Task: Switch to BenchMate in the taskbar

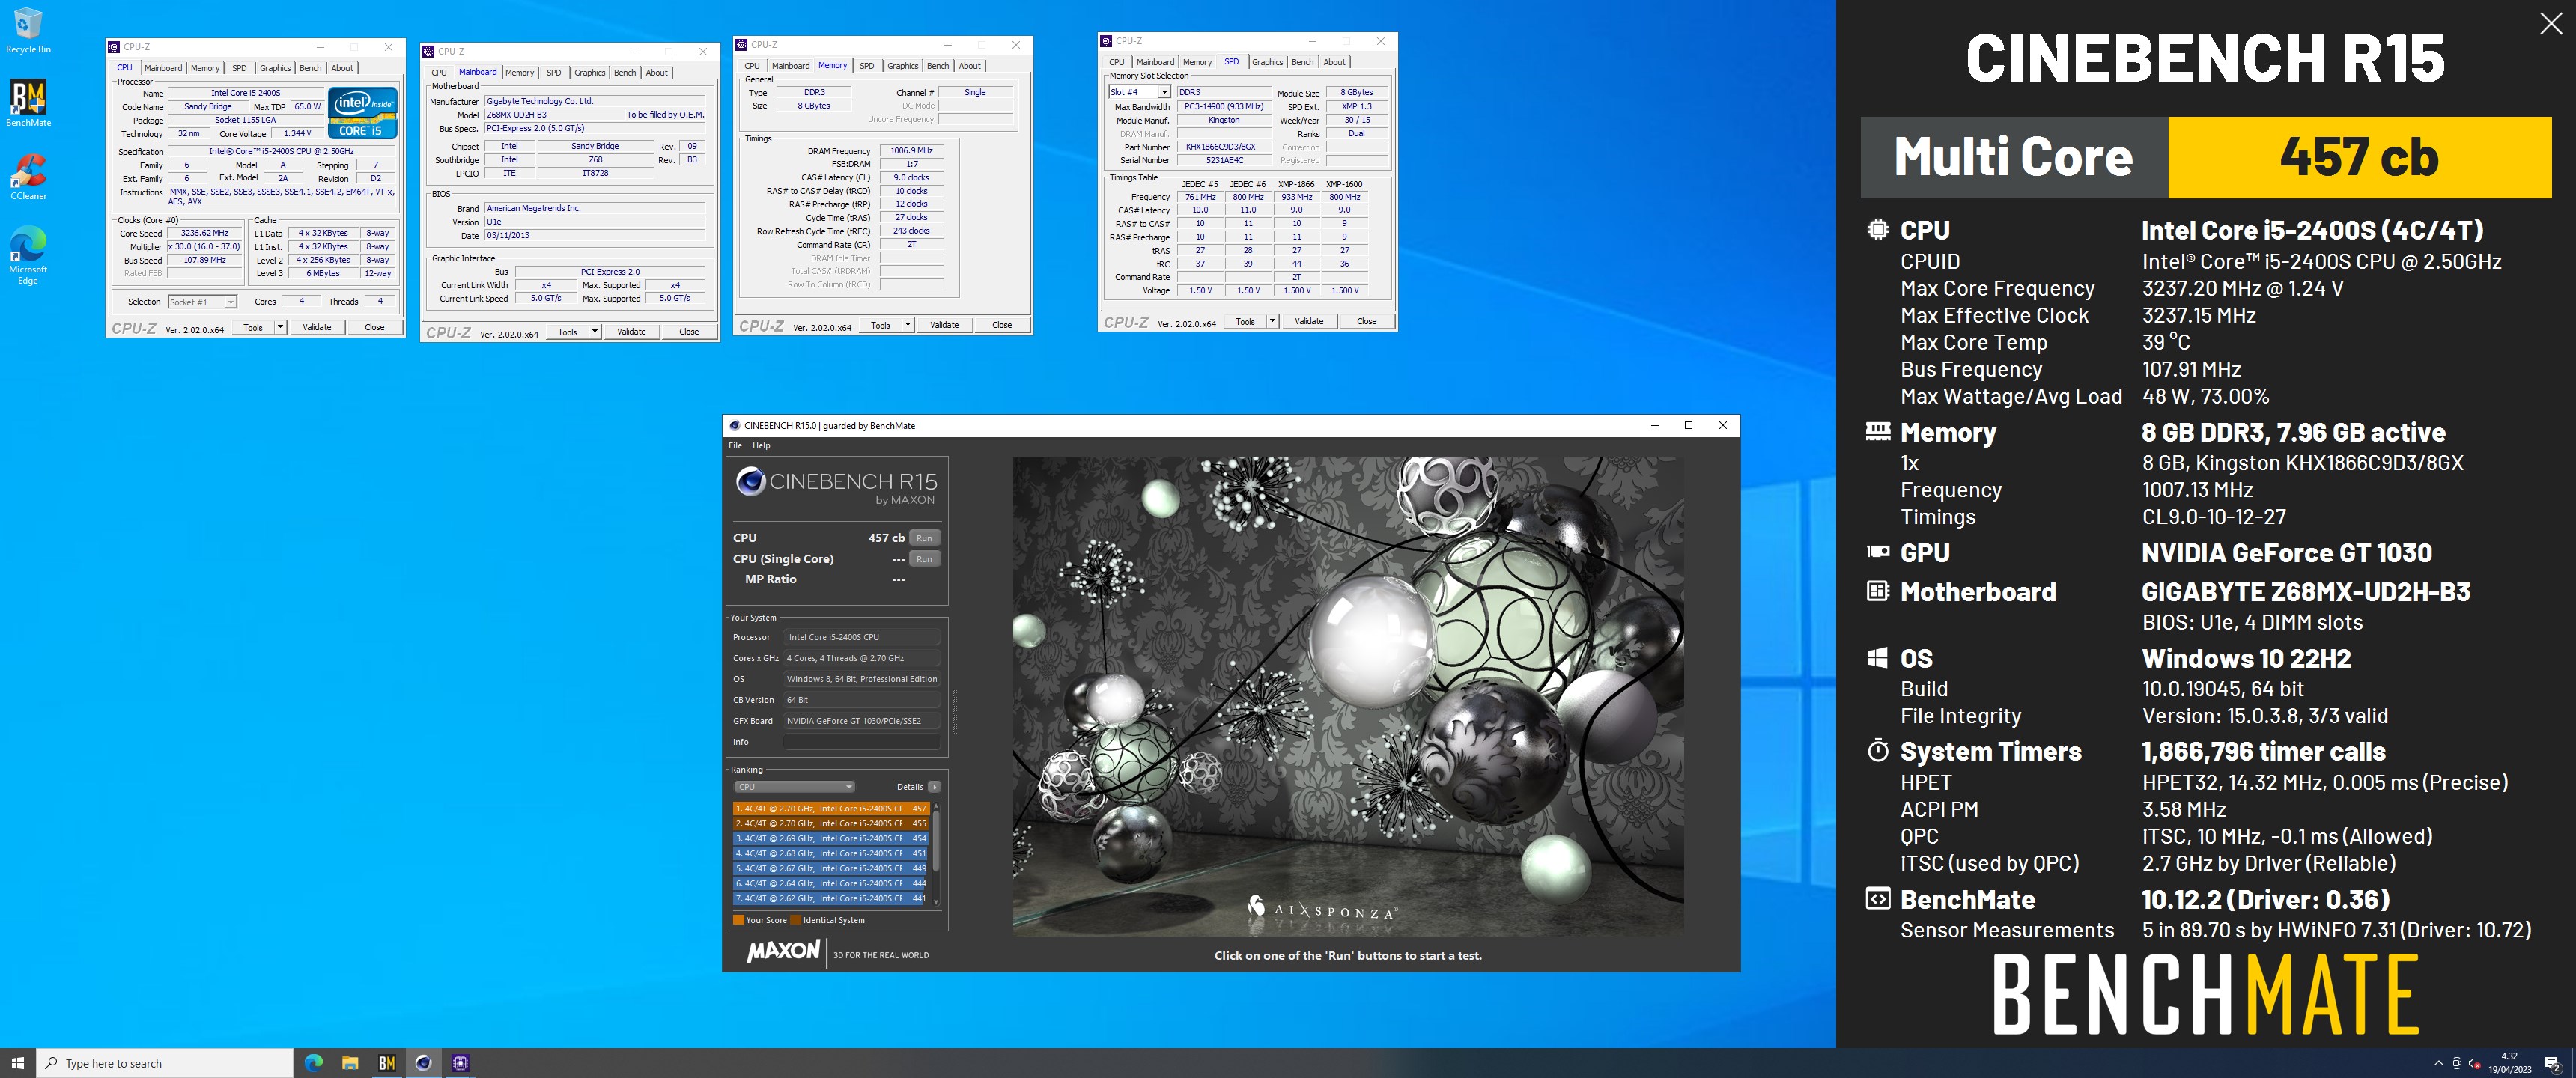Action: tap(387, 1063)
